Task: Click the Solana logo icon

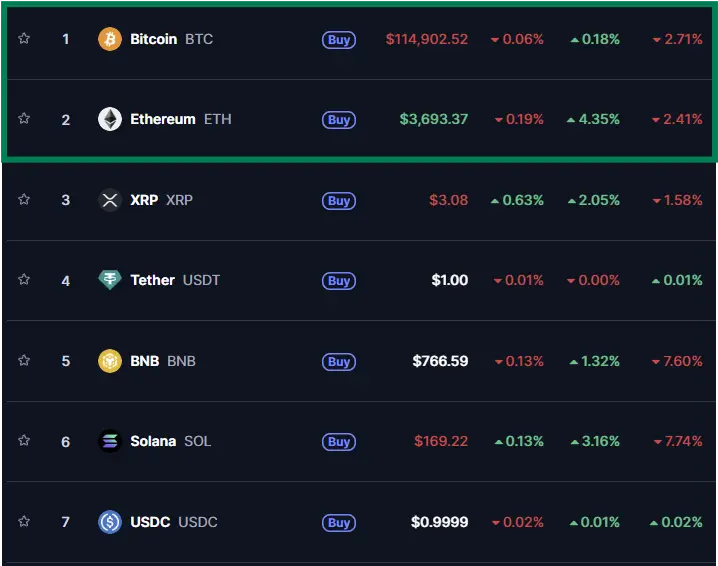Action: pyautogui.click(x=110, y=441)
